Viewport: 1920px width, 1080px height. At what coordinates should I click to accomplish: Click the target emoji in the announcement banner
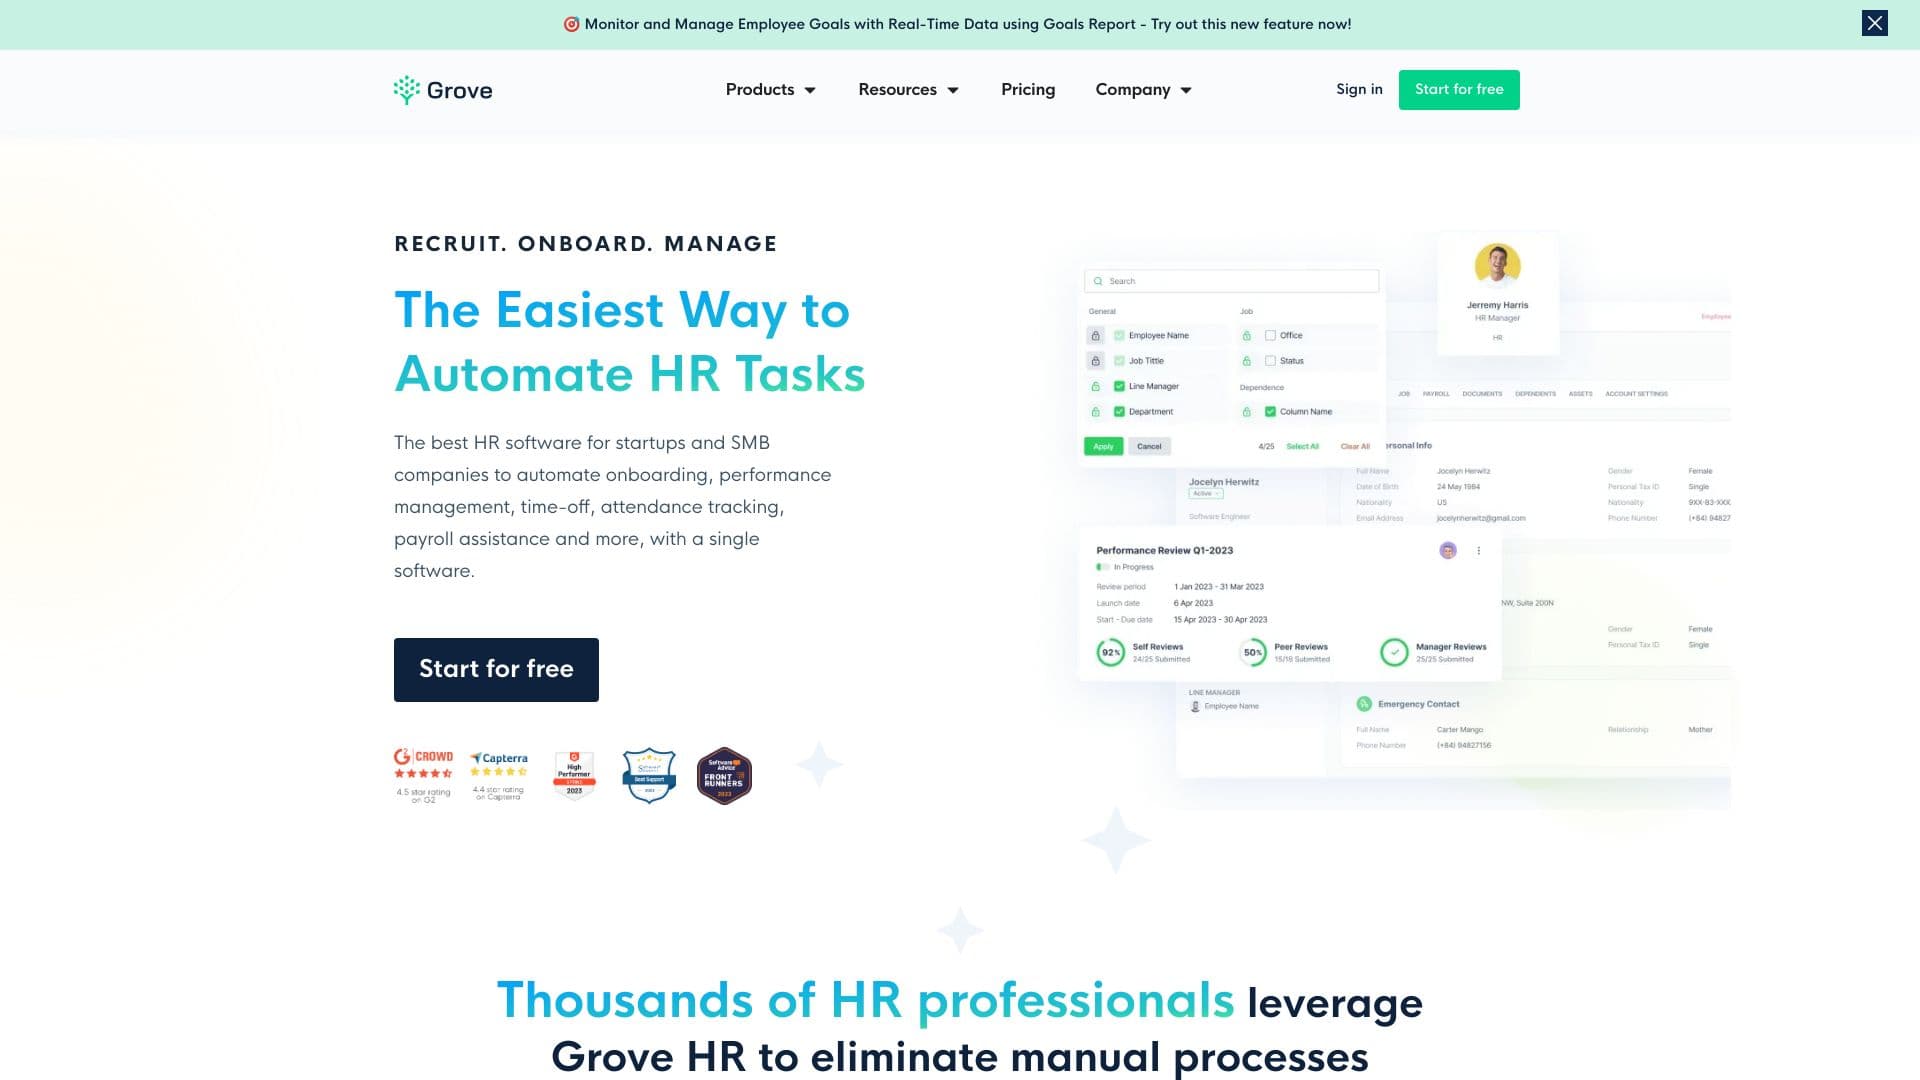point(571,23)
